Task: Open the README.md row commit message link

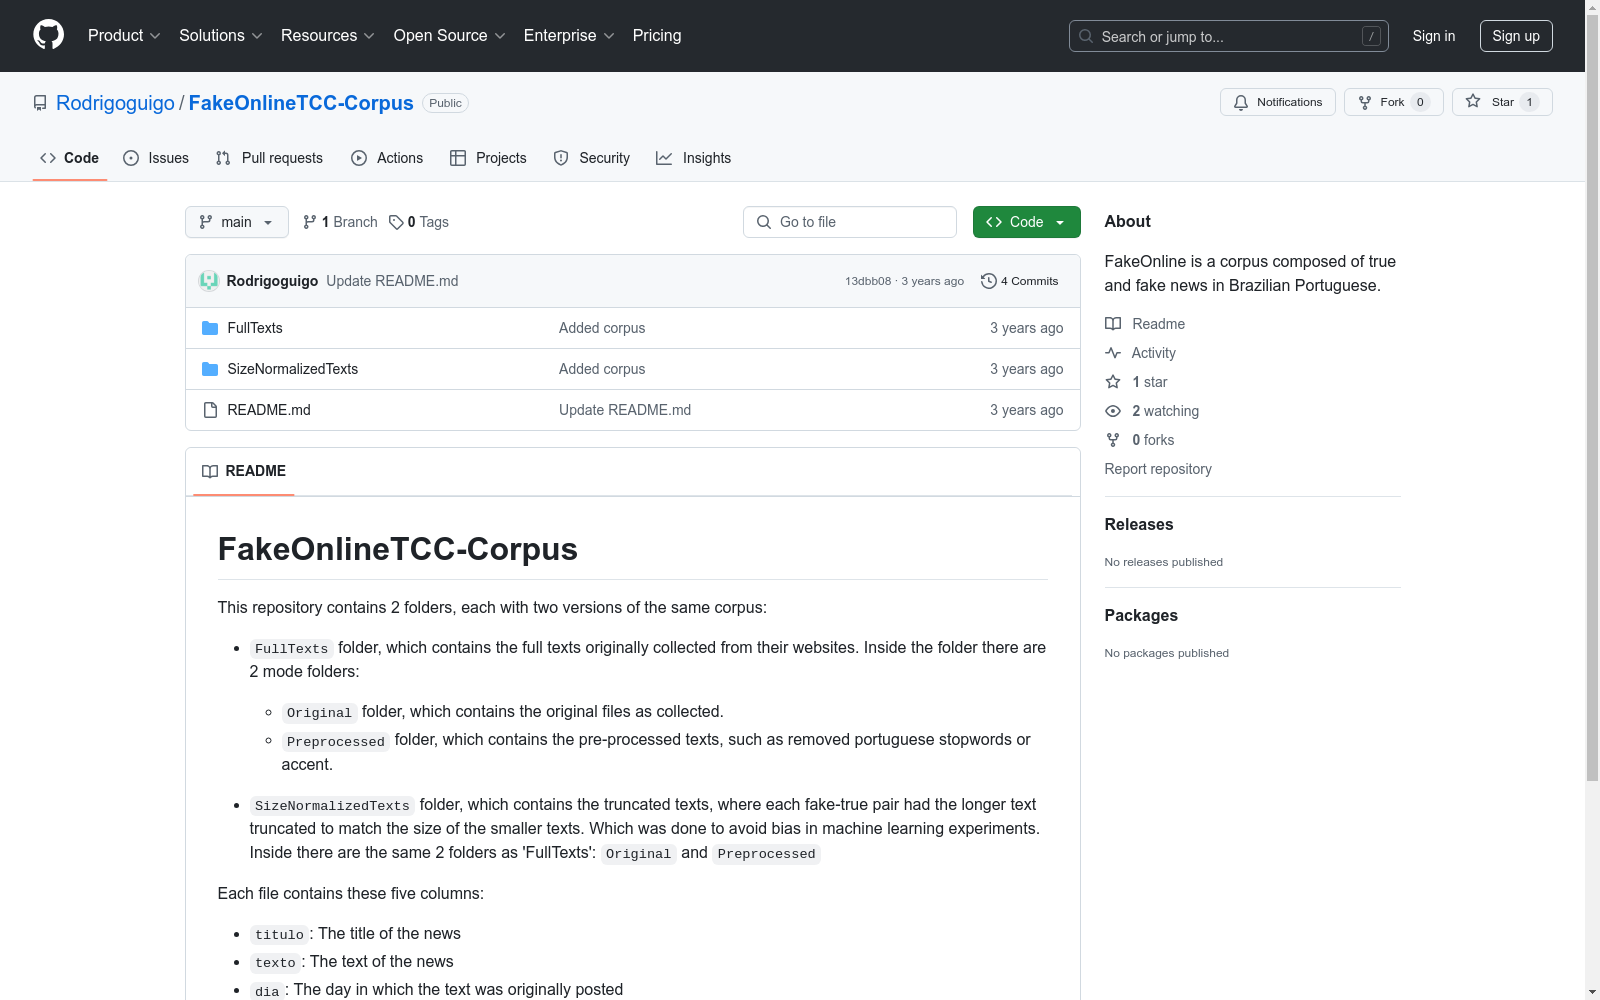Action: (625, 410)
